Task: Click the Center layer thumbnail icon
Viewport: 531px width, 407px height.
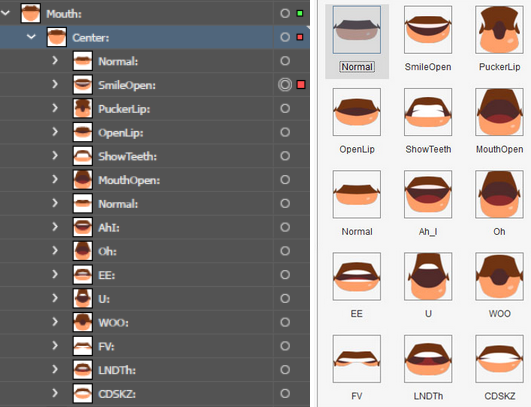Action: [x=57, y=37]
